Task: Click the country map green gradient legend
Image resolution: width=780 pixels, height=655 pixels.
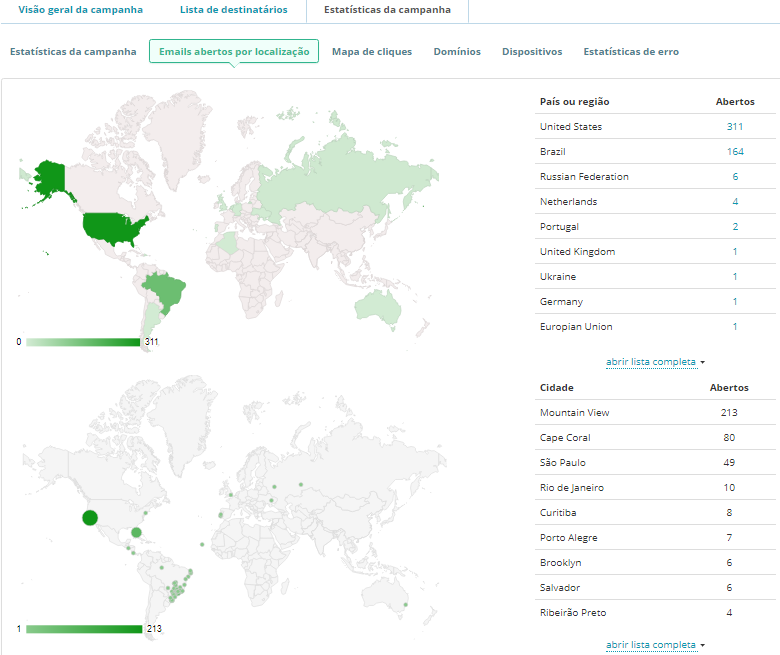Action: 83,342
